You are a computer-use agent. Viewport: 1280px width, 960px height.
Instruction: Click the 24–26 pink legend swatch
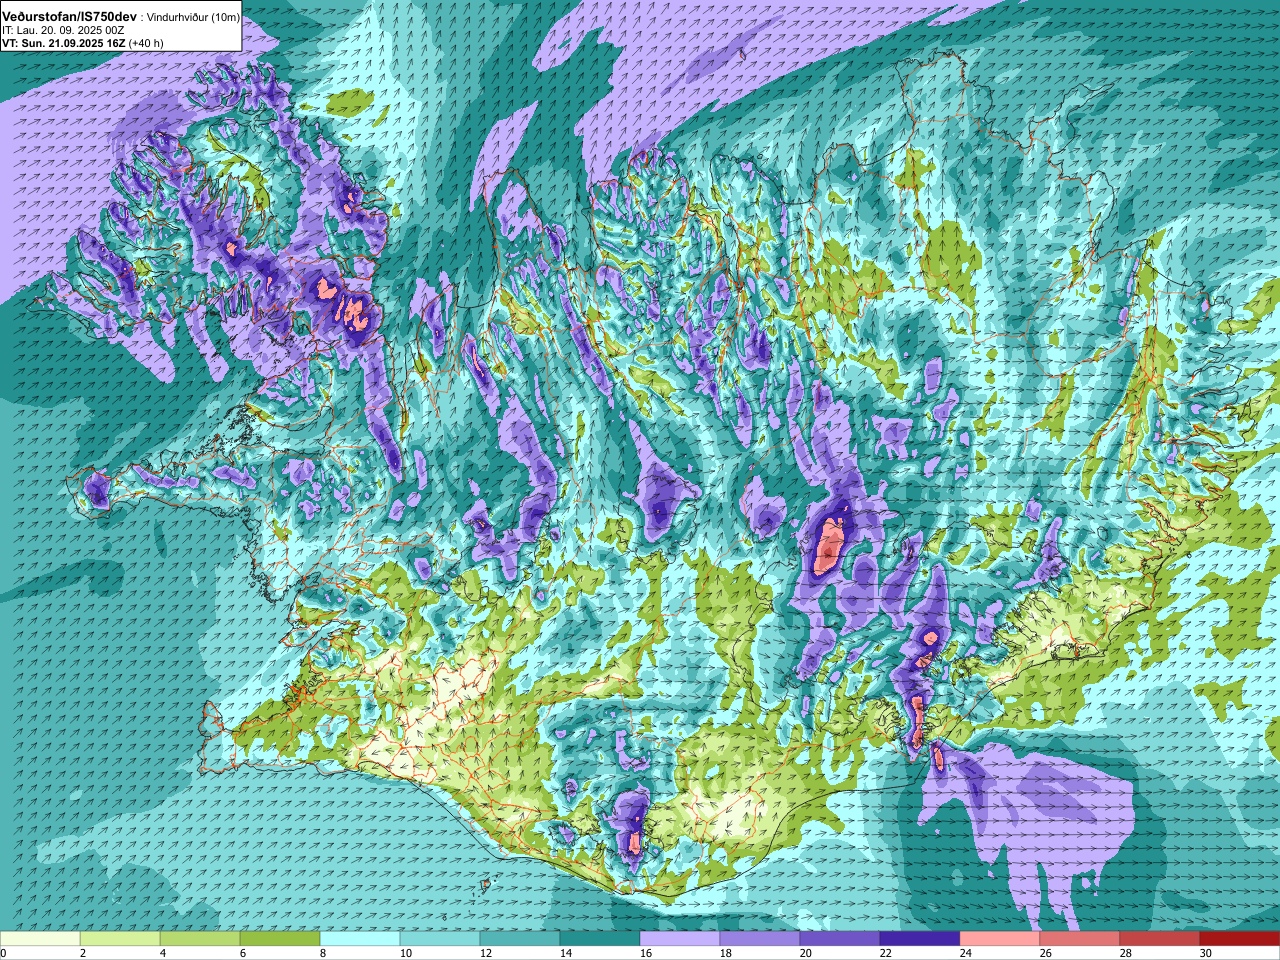click(x=1000, y=939)
